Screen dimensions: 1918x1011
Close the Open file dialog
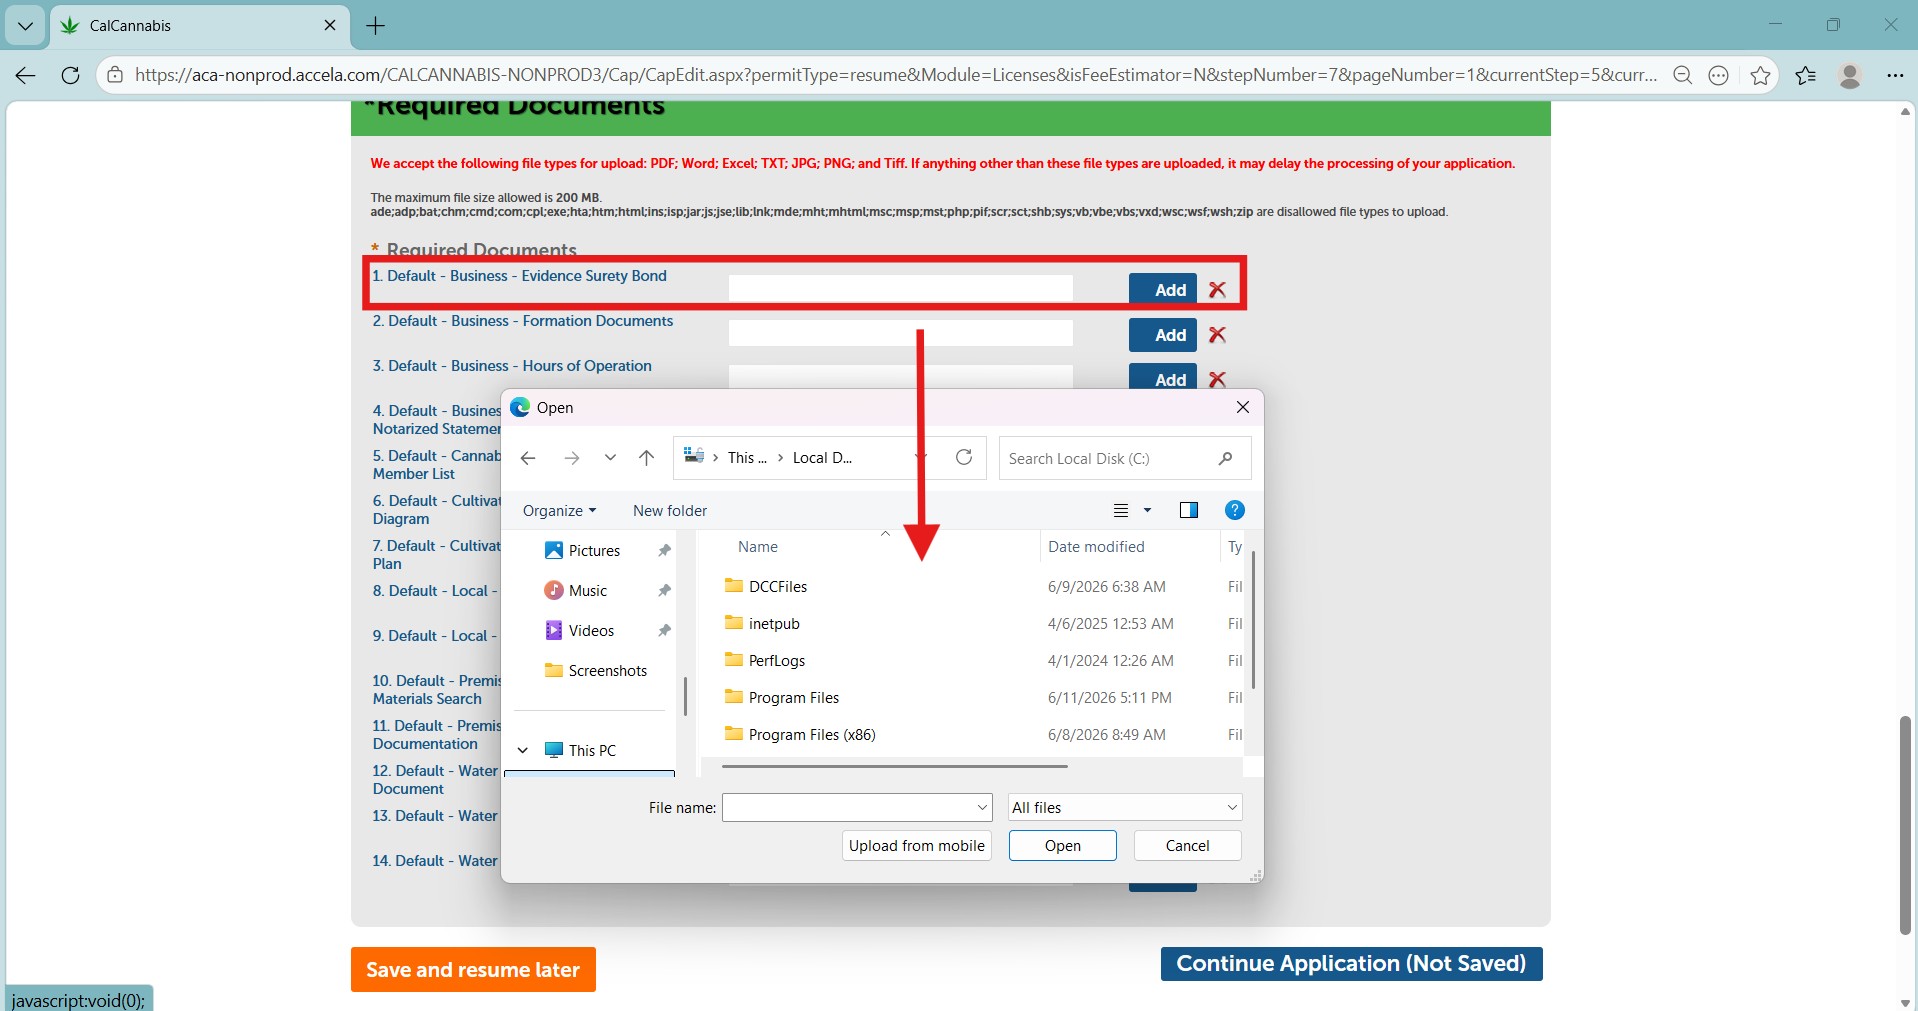1243,407
